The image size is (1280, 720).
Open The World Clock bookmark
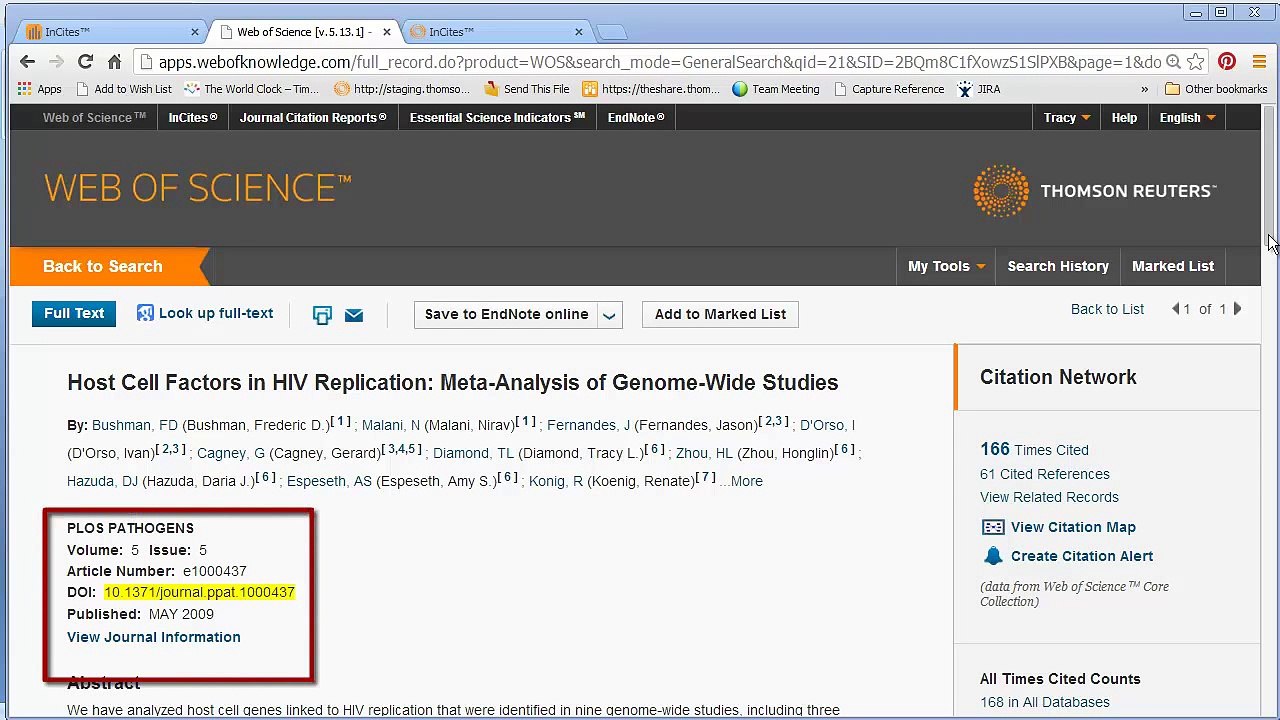click(x=251, y=89)
